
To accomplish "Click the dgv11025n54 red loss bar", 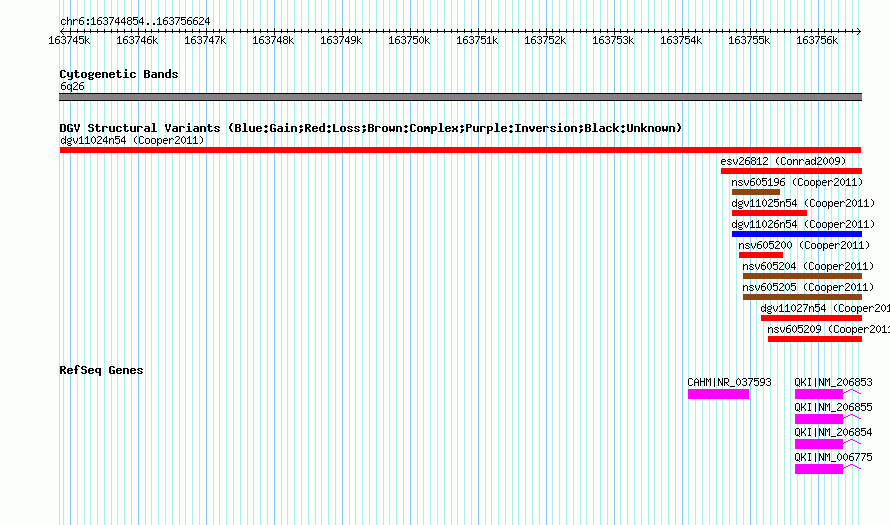I will click(x=769, y=213).
